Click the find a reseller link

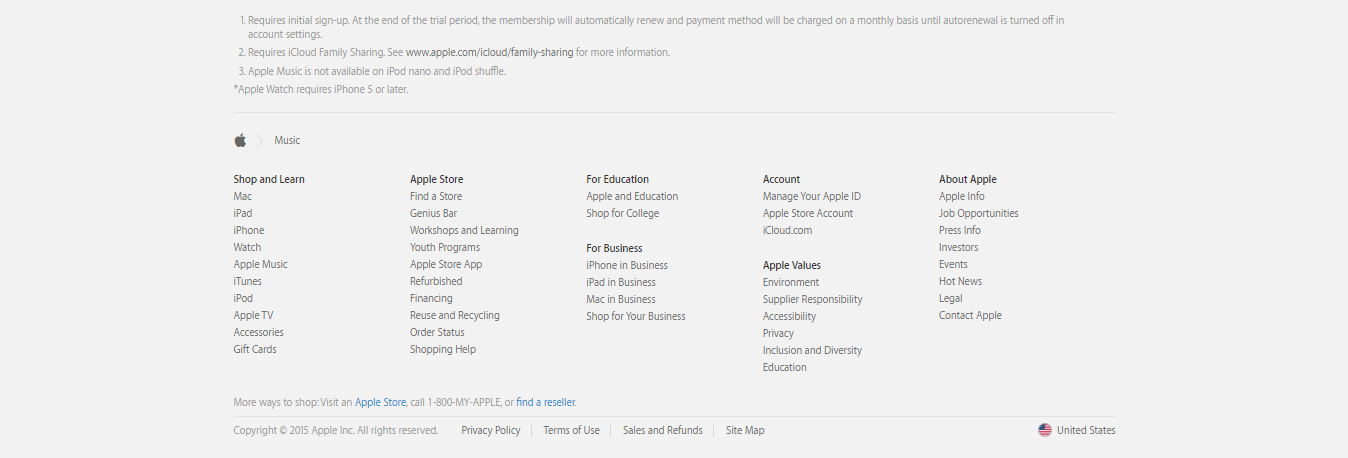(x=546, y=403)
